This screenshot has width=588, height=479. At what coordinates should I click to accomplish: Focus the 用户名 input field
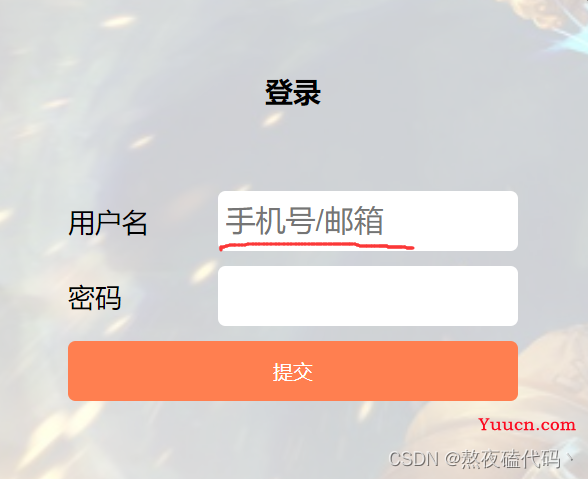pyautogui.click(x=368, y=221)
